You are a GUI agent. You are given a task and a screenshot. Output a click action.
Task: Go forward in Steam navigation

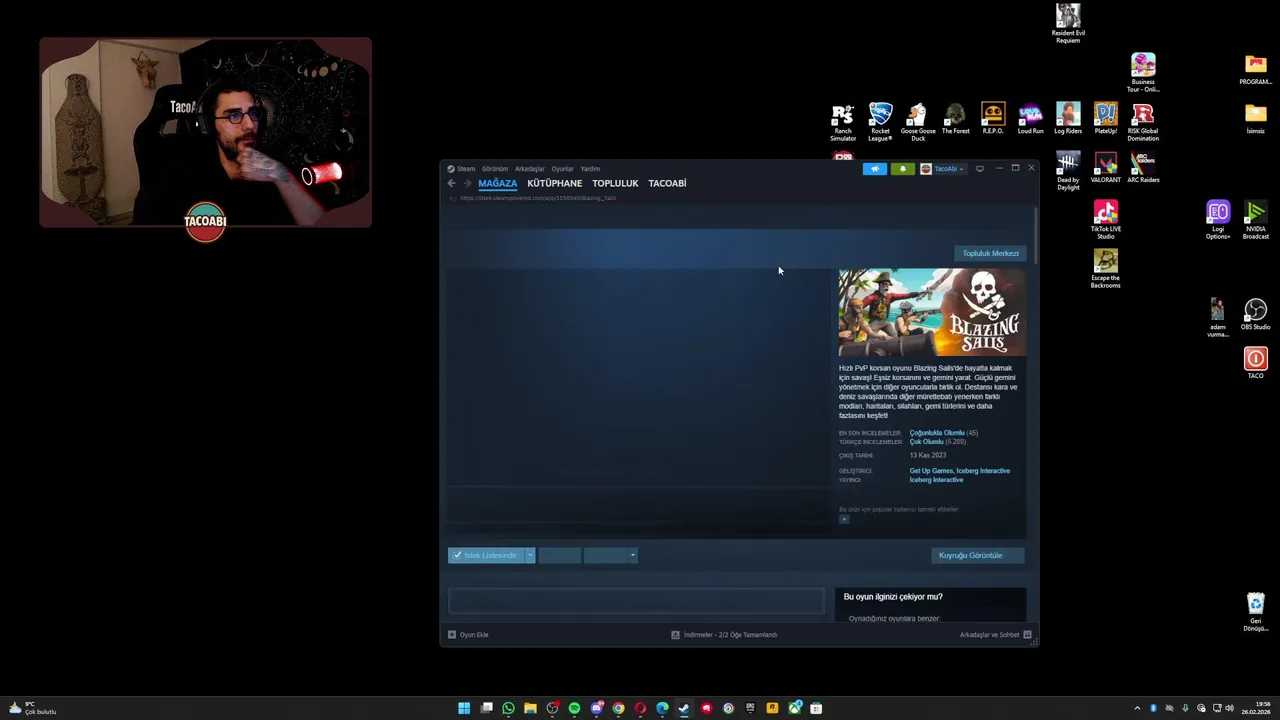tap(467, 183)
